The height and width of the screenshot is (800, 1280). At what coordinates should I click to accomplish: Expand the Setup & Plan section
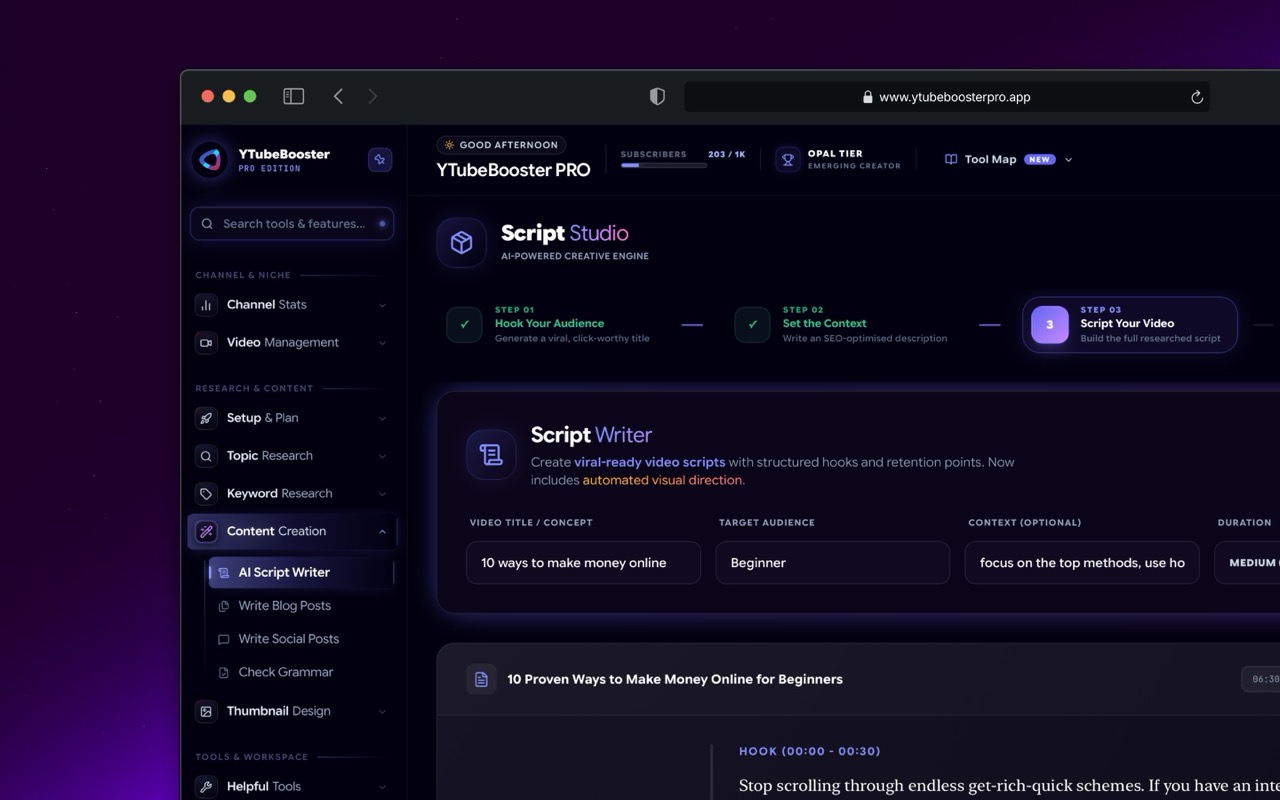point(382,418)
